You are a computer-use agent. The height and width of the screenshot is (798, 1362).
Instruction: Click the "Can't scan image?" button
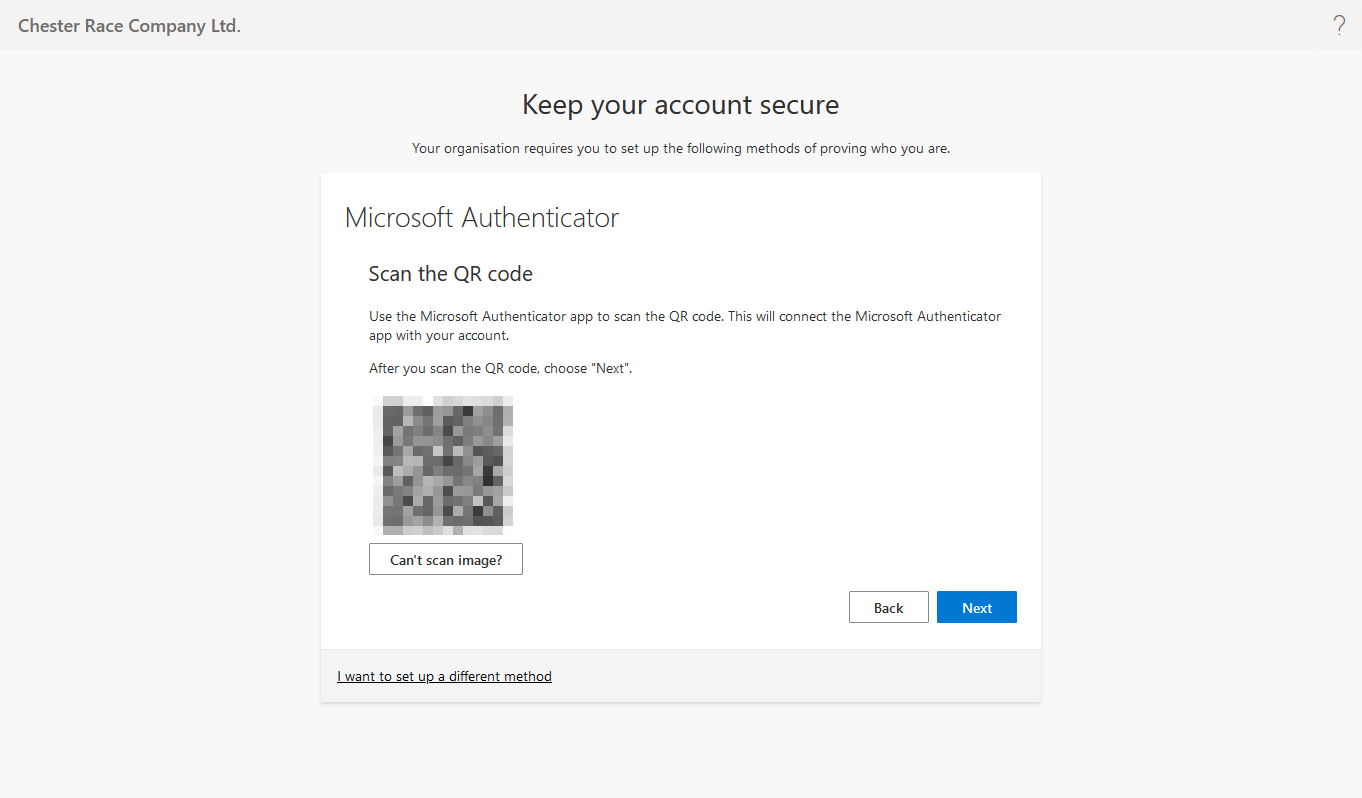point(446,559)
